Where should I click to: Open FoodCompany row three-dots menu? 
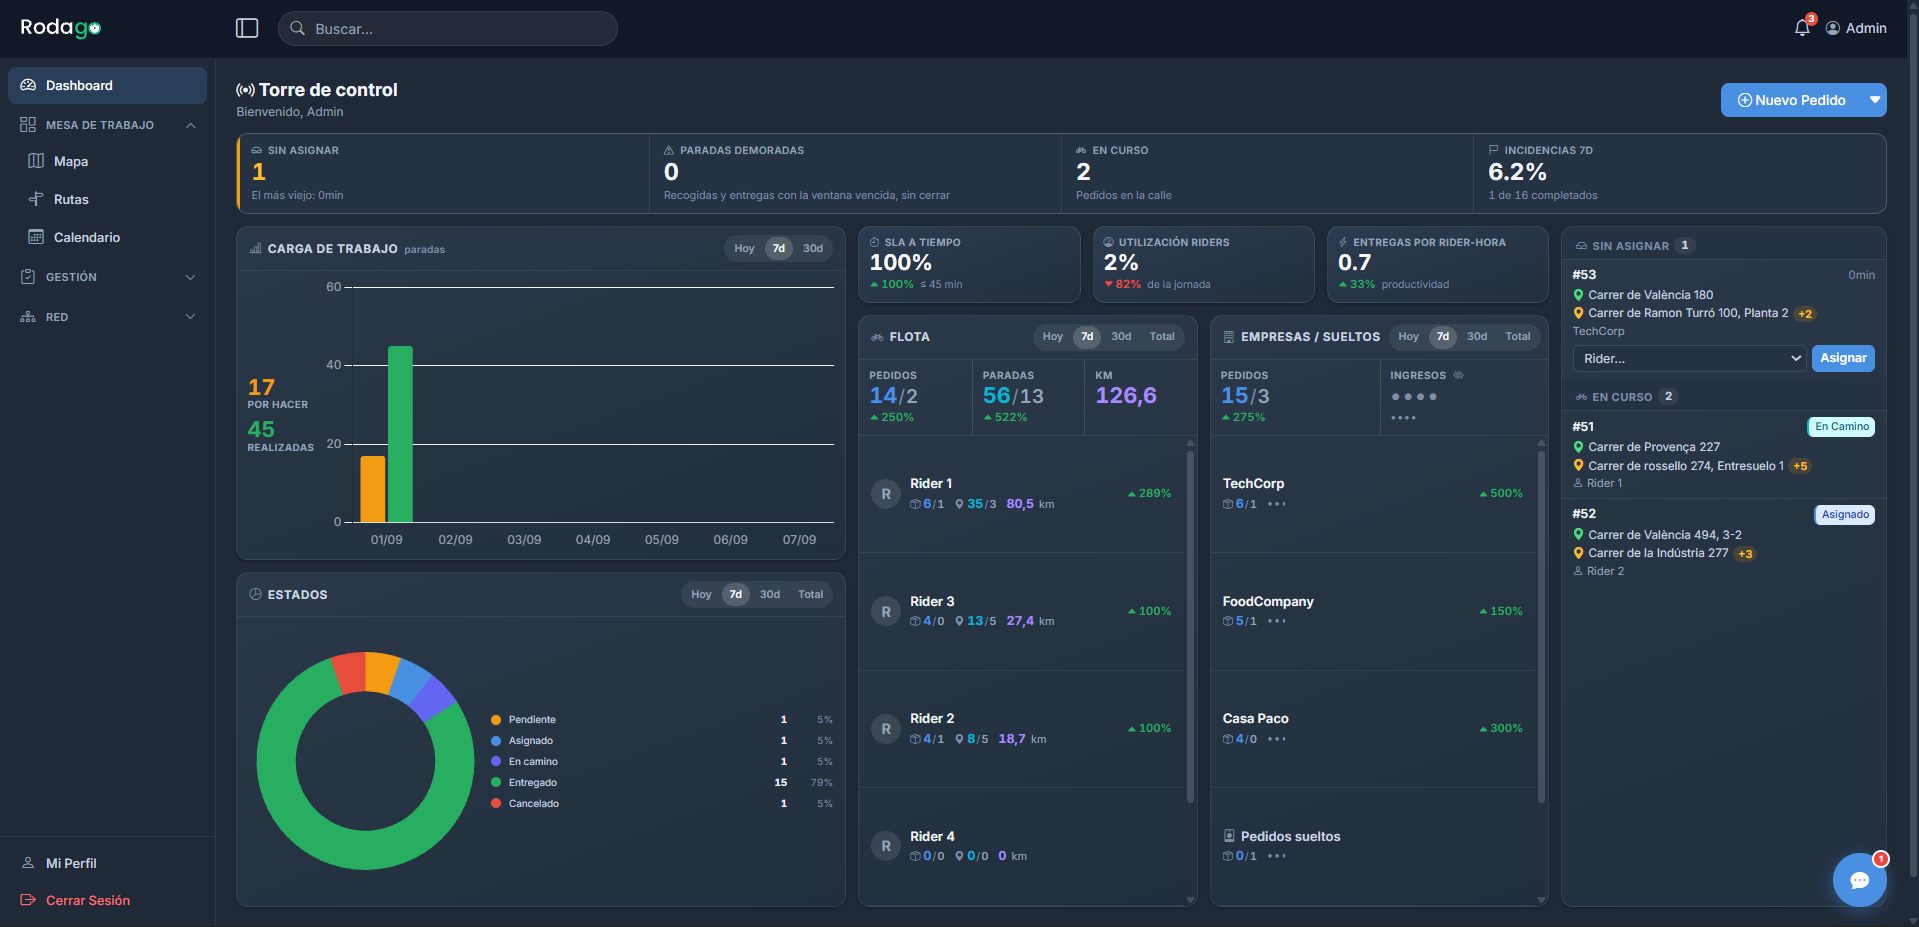click(1277, 621)
